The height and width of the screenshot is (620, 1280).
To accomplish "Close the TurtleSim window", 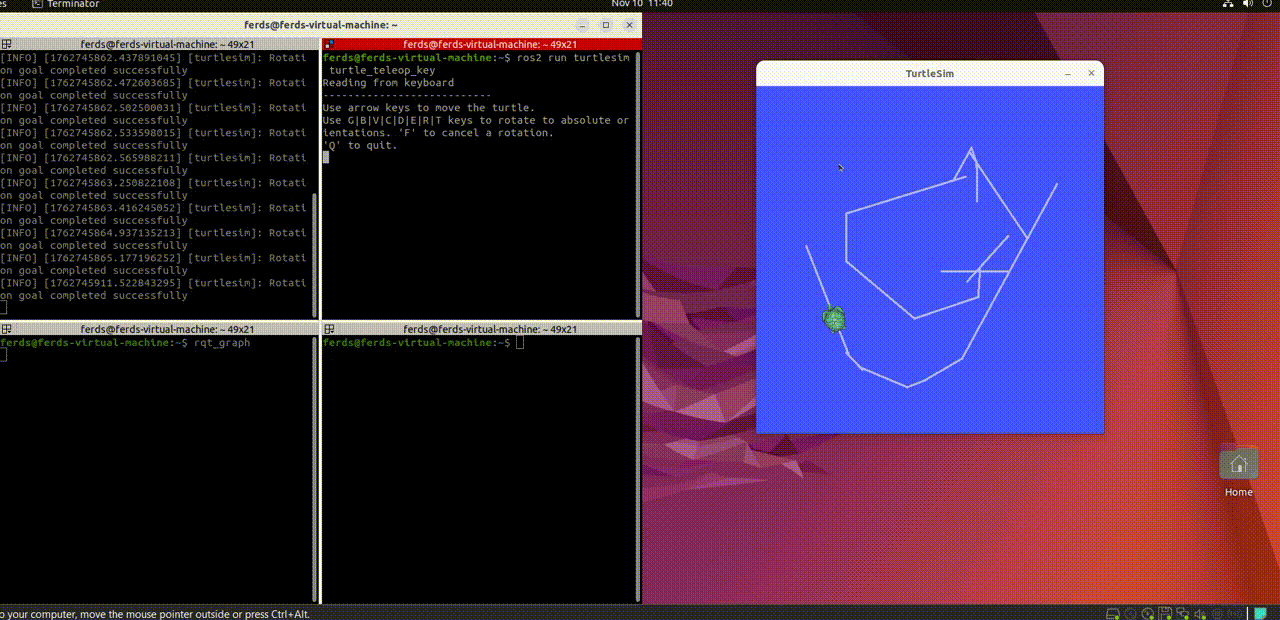I will (1091, 73).
